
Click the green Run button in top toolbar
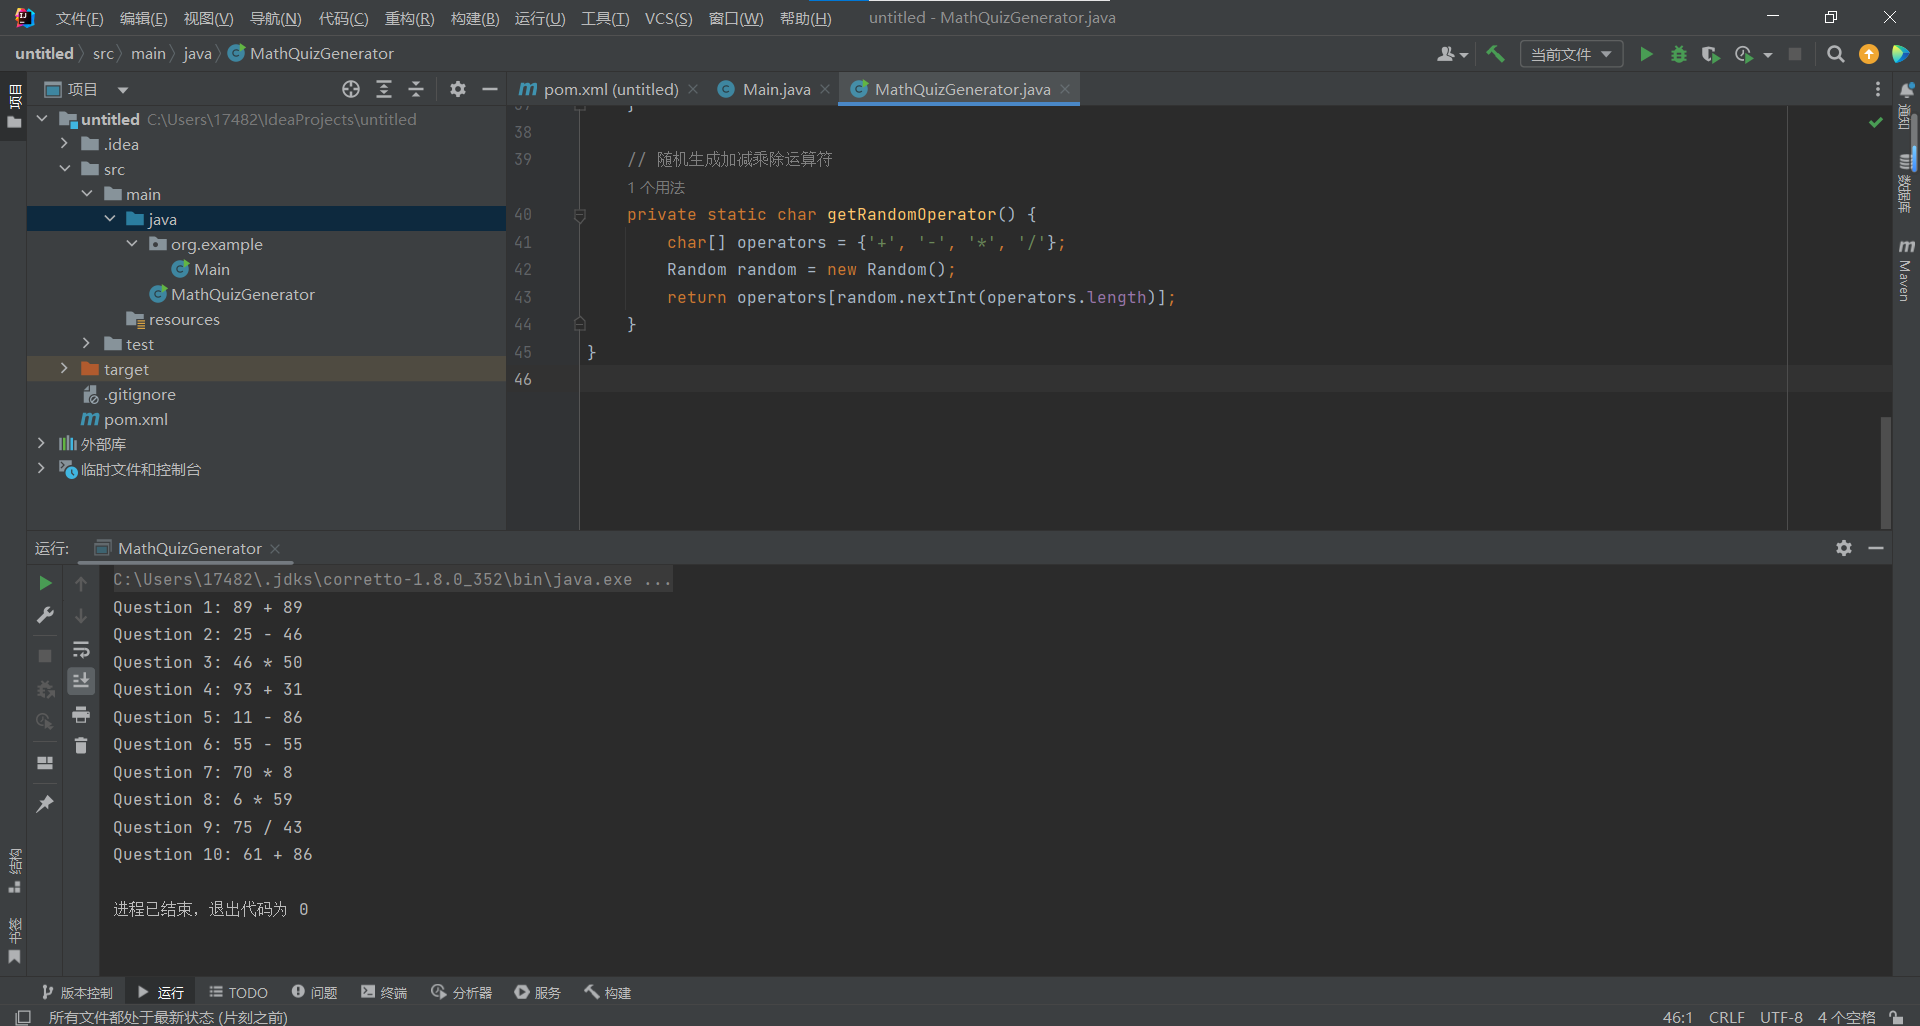(x=1646, y=54)
